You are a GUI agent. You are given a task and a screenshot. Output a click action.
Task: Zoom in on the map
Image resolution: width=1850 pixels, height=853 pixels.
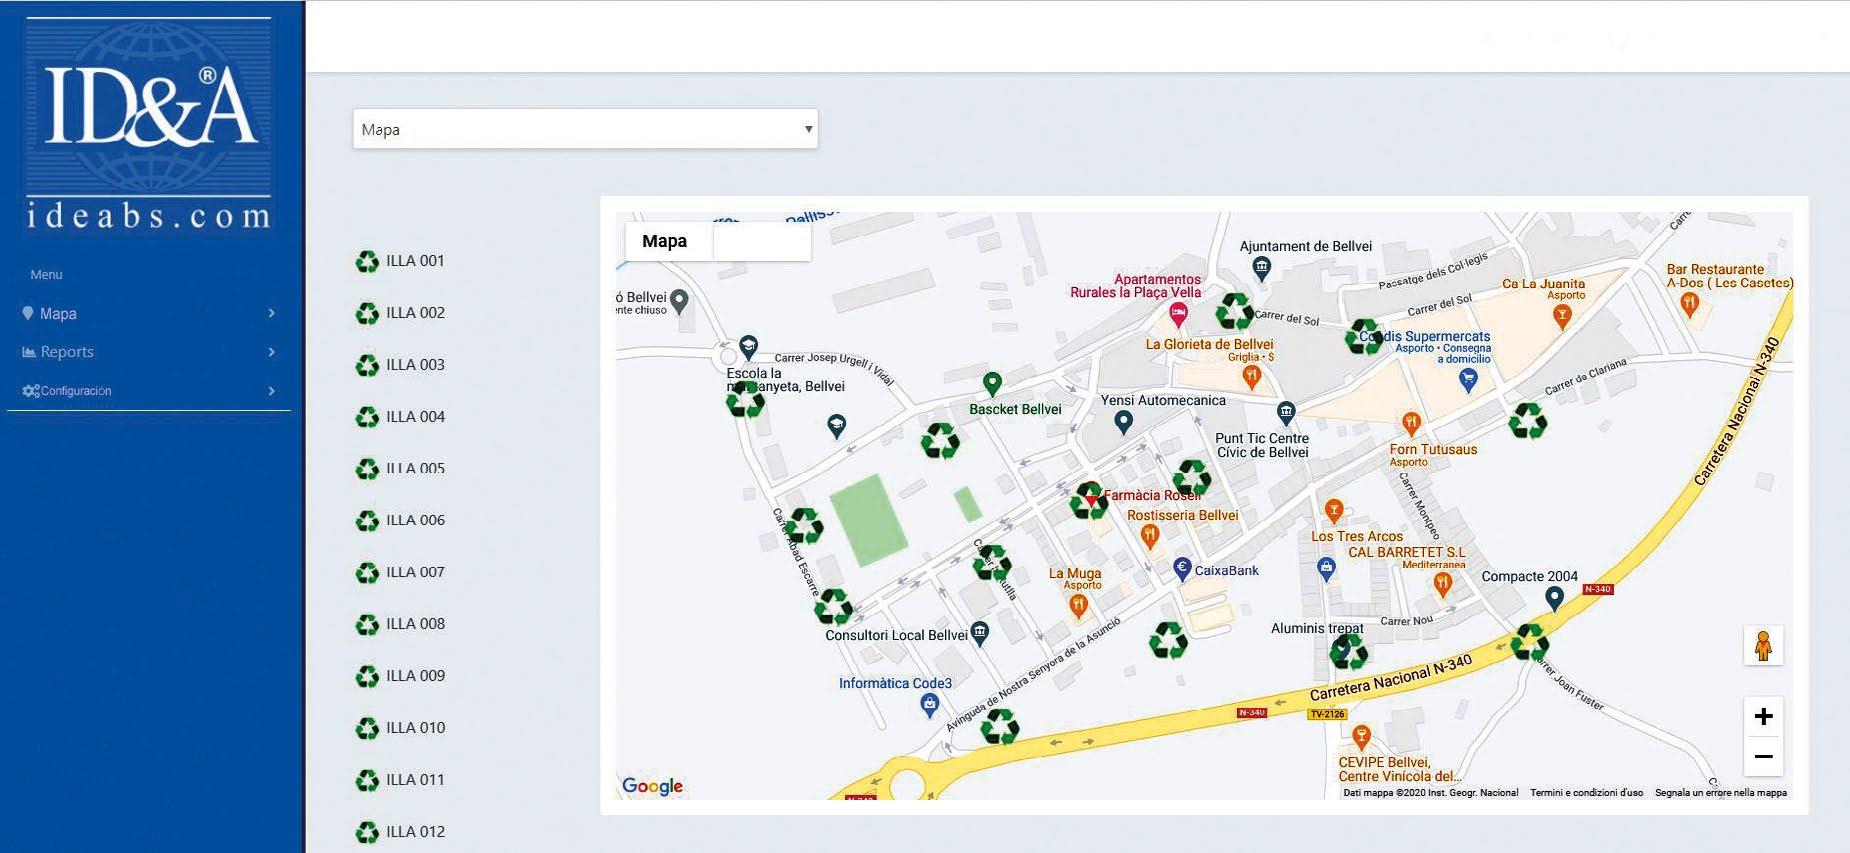point(1764,716)
